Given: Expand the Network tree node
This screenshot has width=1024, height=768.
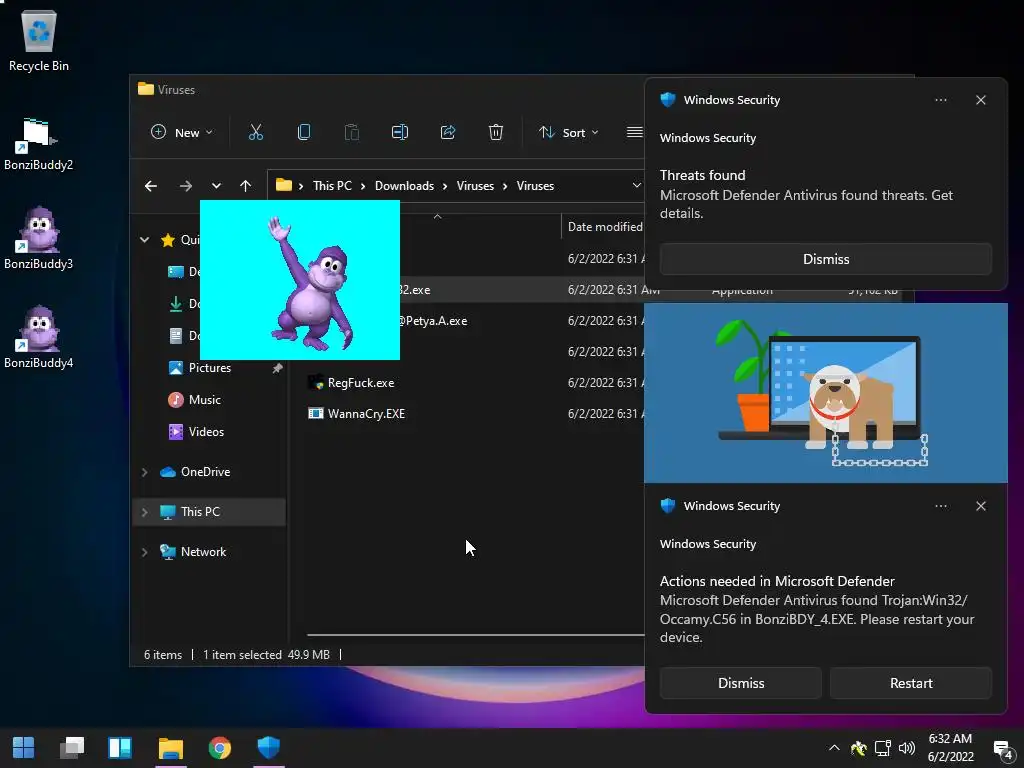Looking at the screenshot, I should (144, 552).
